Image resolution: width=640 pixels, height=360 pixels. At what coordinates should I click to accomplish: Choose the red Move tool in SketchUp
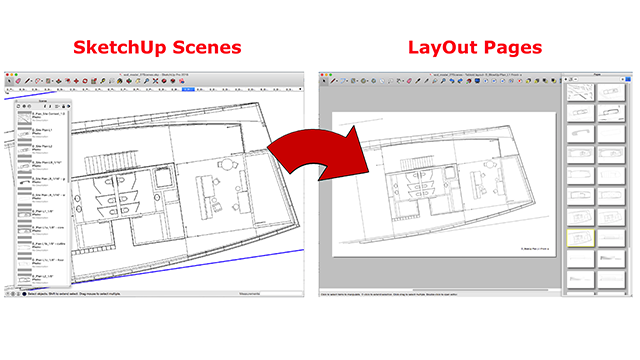pos(76,81)
